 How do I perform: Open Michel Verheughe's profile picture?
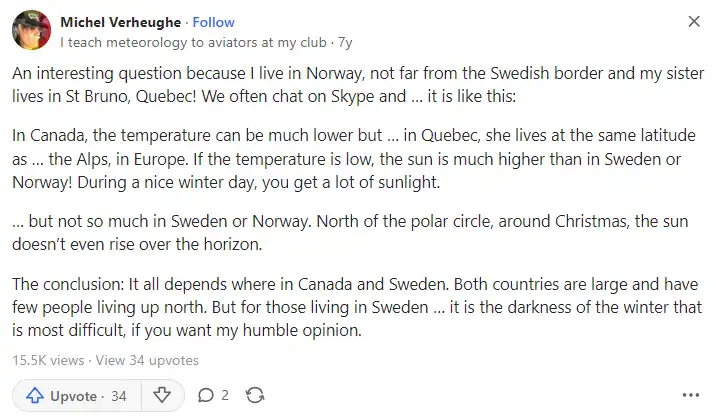click(32, 30)
